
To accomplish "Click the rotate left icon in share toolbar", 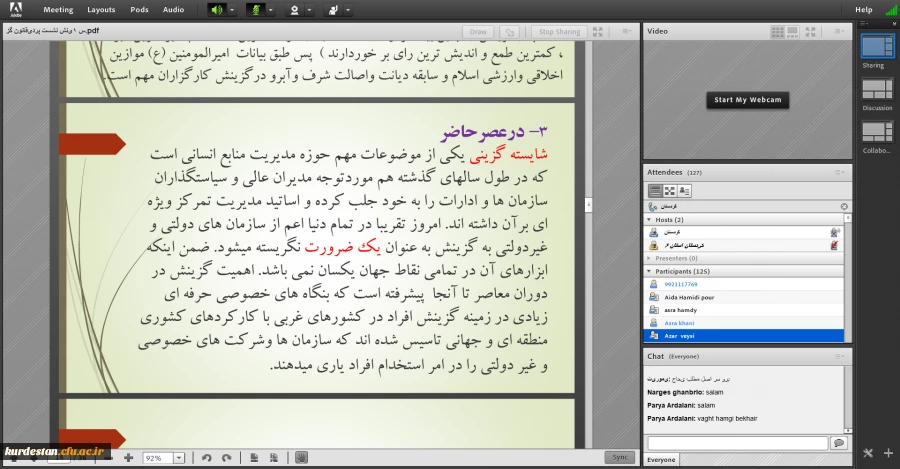I will click(207, 457).
